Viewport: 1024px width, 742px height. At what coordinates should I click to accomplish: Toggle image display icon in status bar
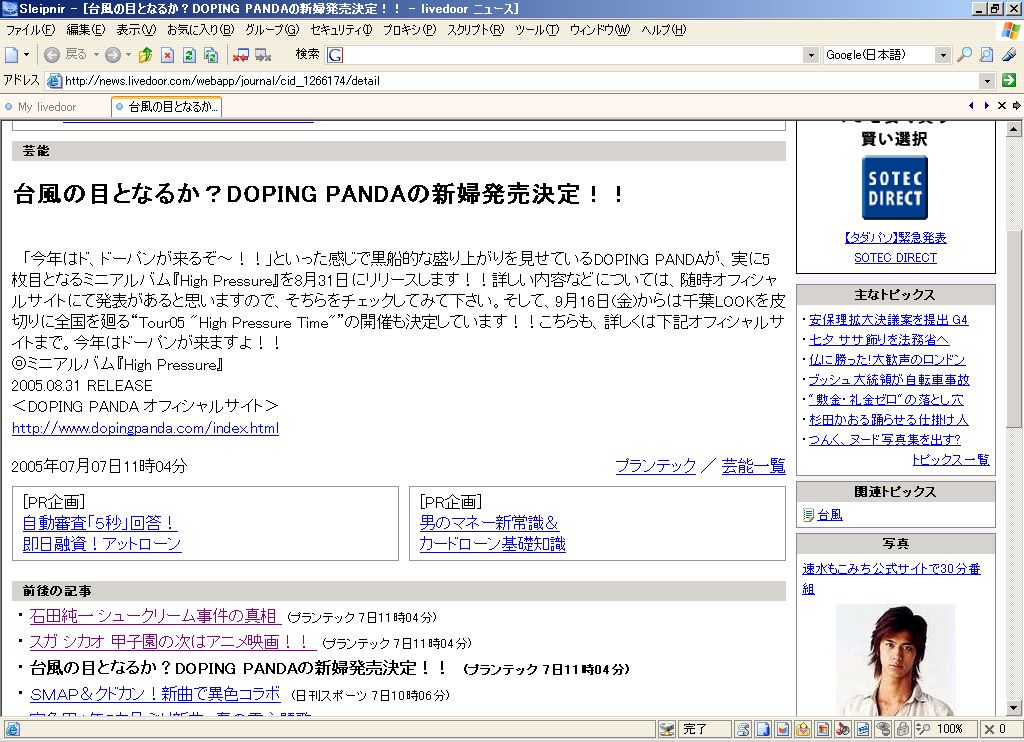(x=823, y=729)
